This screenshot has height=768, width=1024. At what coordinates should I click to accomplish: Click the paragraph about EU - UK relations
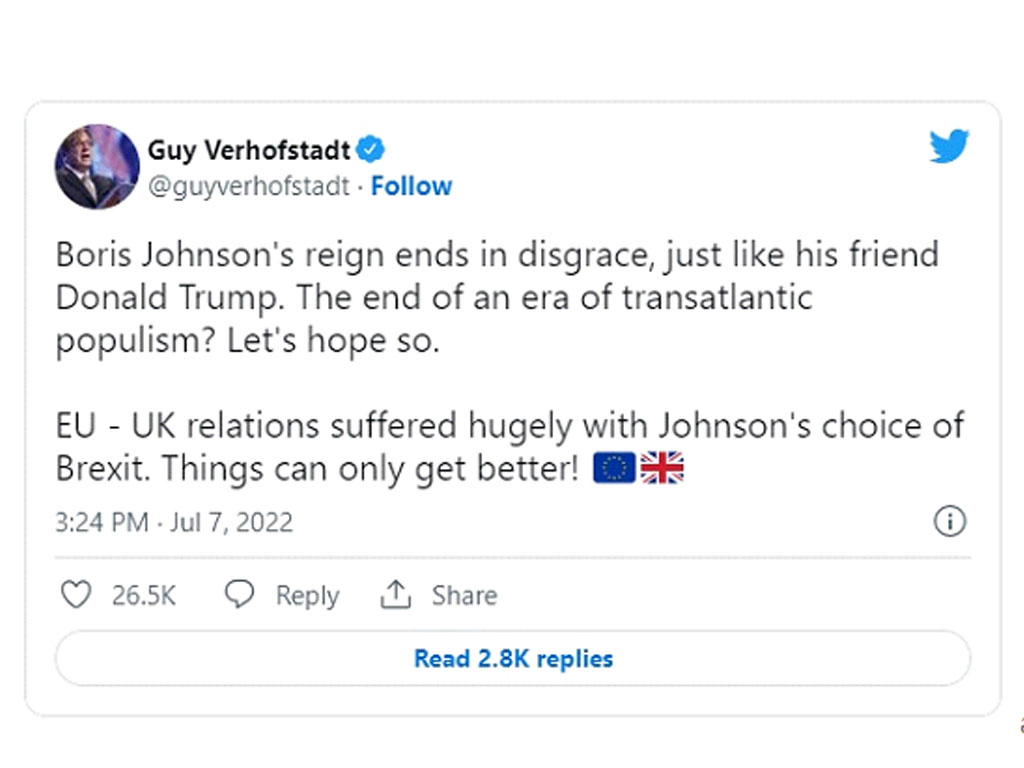click(x=510, y=447)
